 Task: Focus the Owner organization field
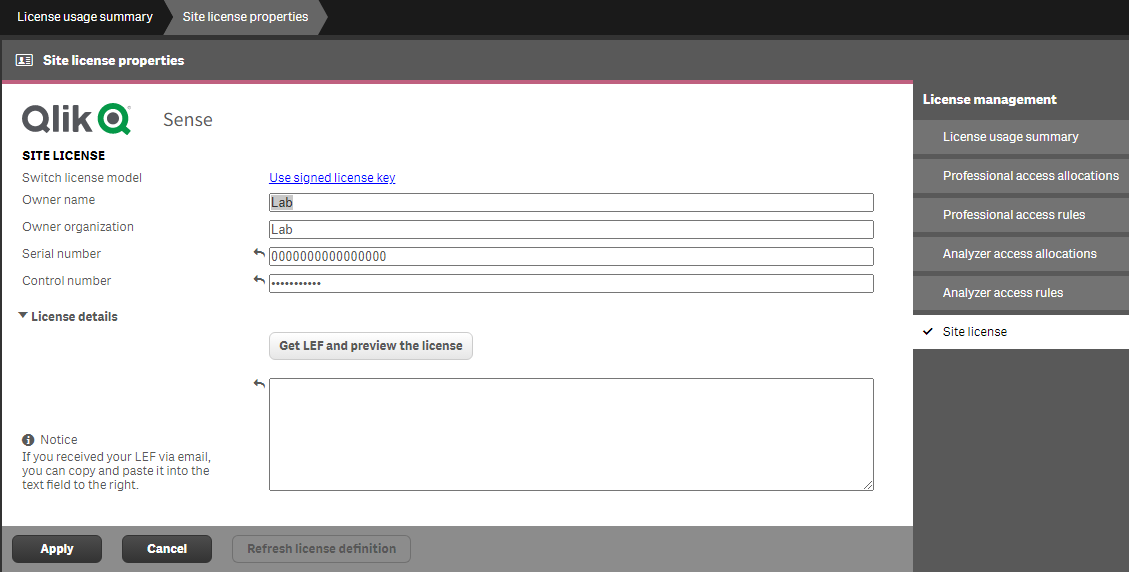click(571, 229)
